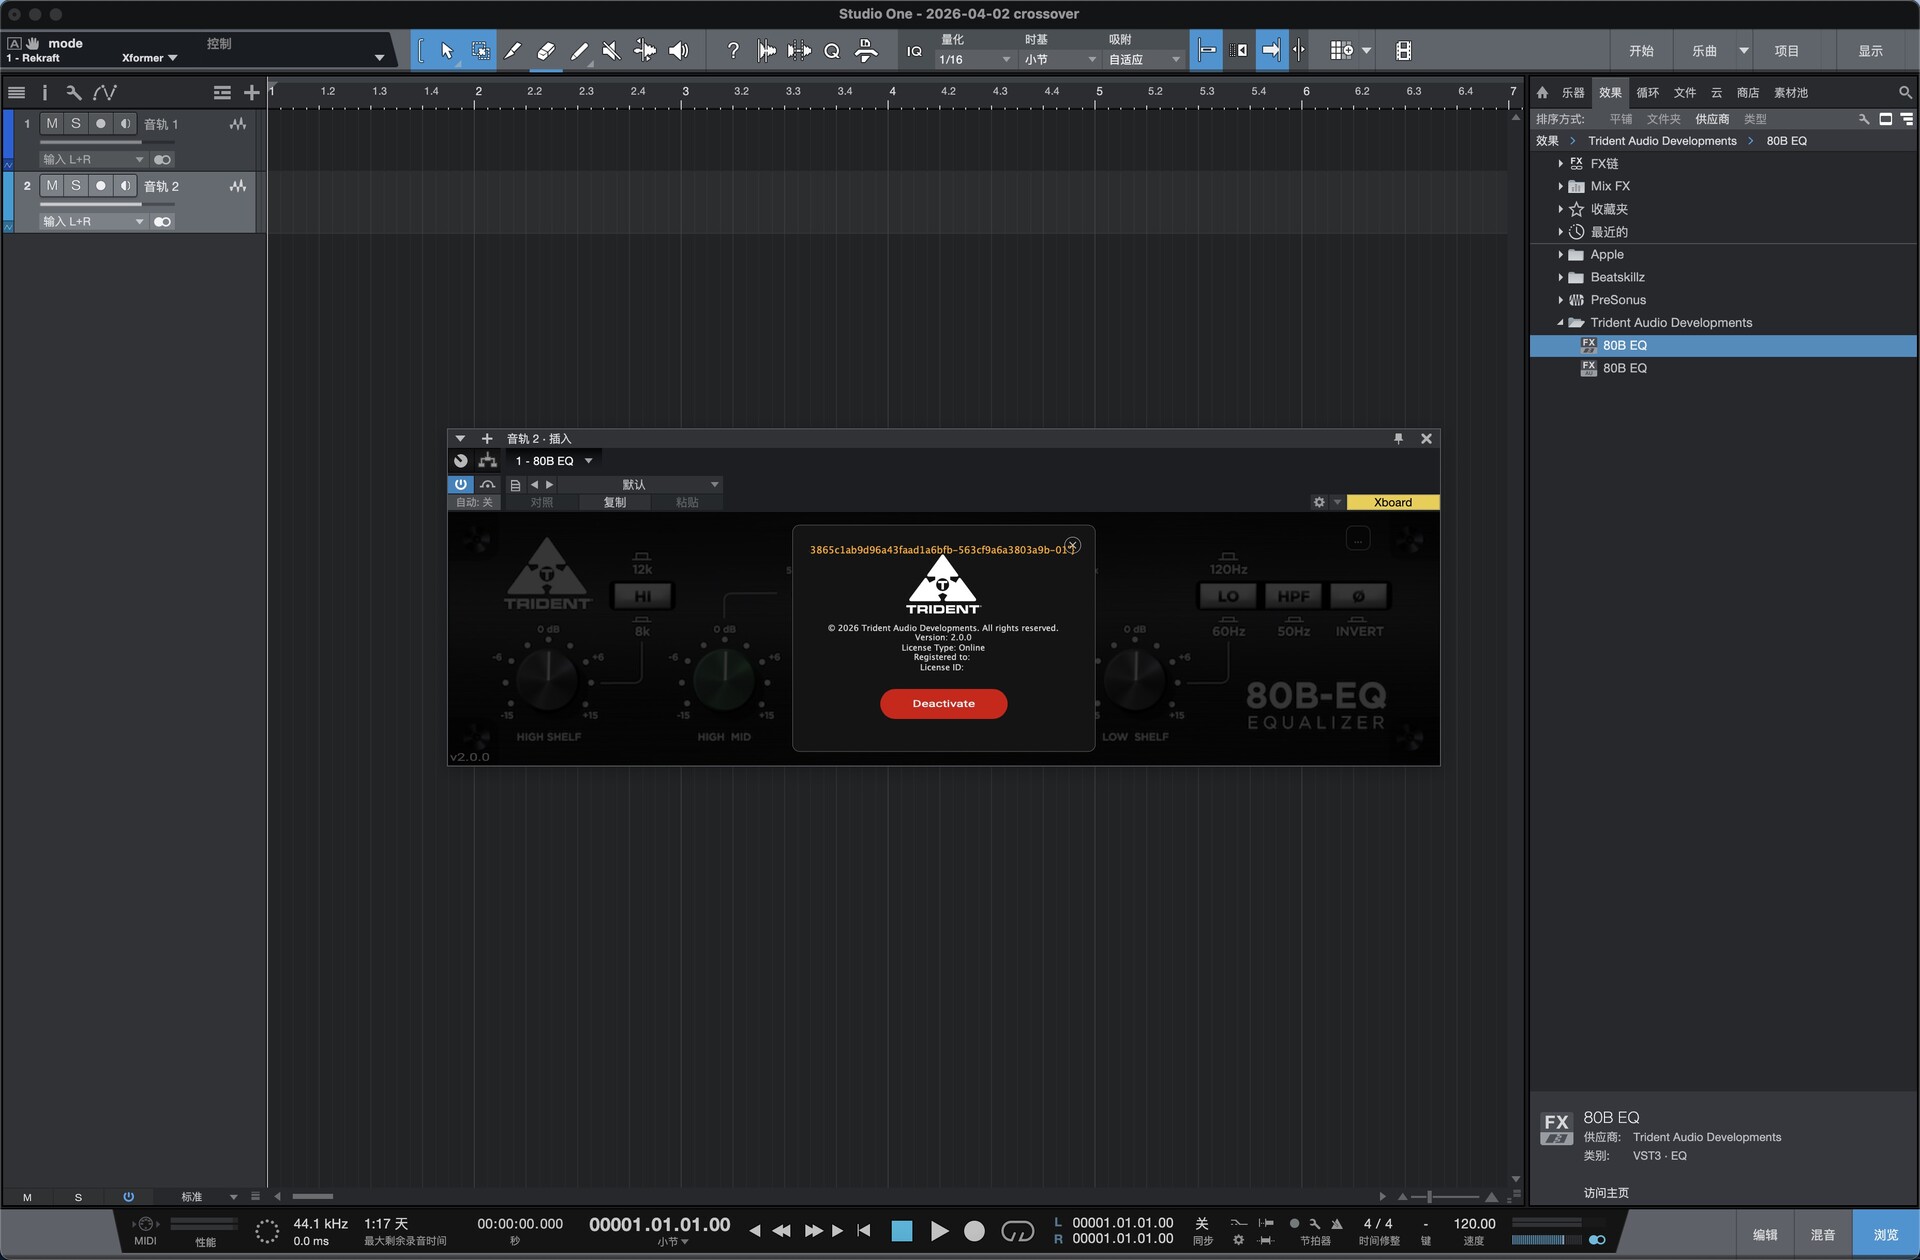
Task: Expand the PreSonus vendor folder
Action: [x=1560, y=300]
